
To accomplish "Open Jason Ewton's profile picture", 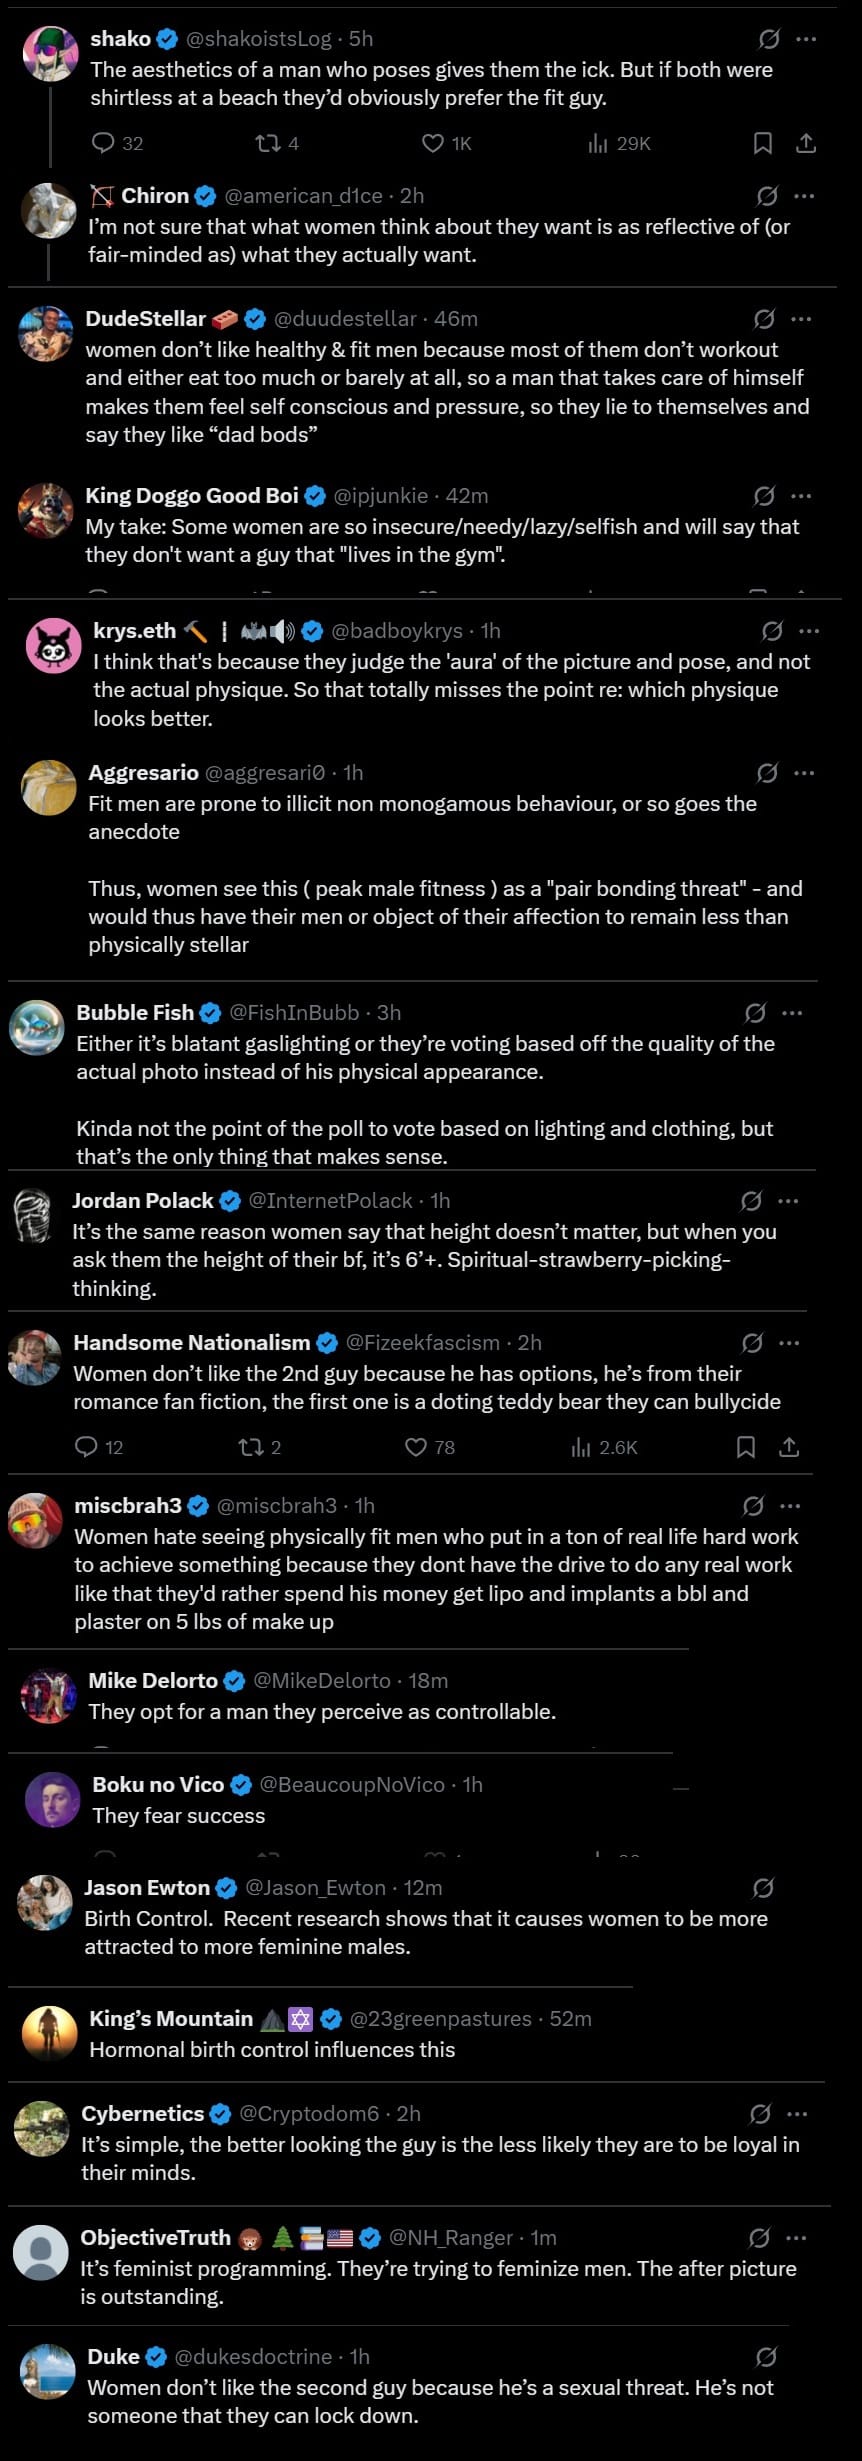I will pos(45,1901).
